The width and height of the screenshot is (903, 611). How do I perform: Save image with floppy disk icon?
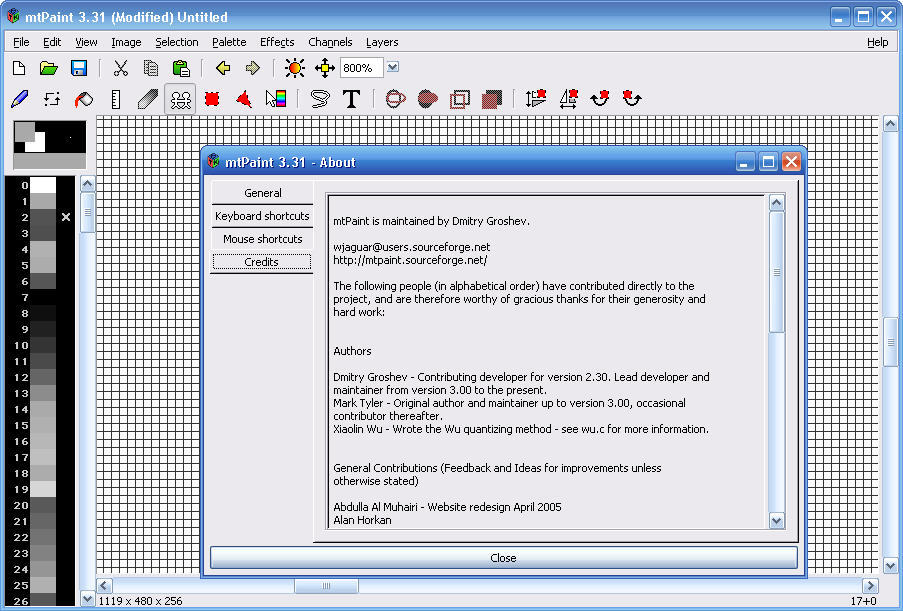tap(79, 68)
